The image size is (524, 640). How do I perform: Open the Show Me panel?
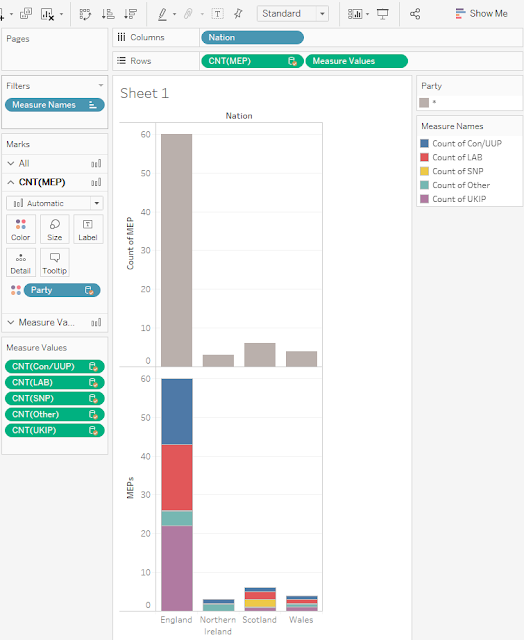482,13
